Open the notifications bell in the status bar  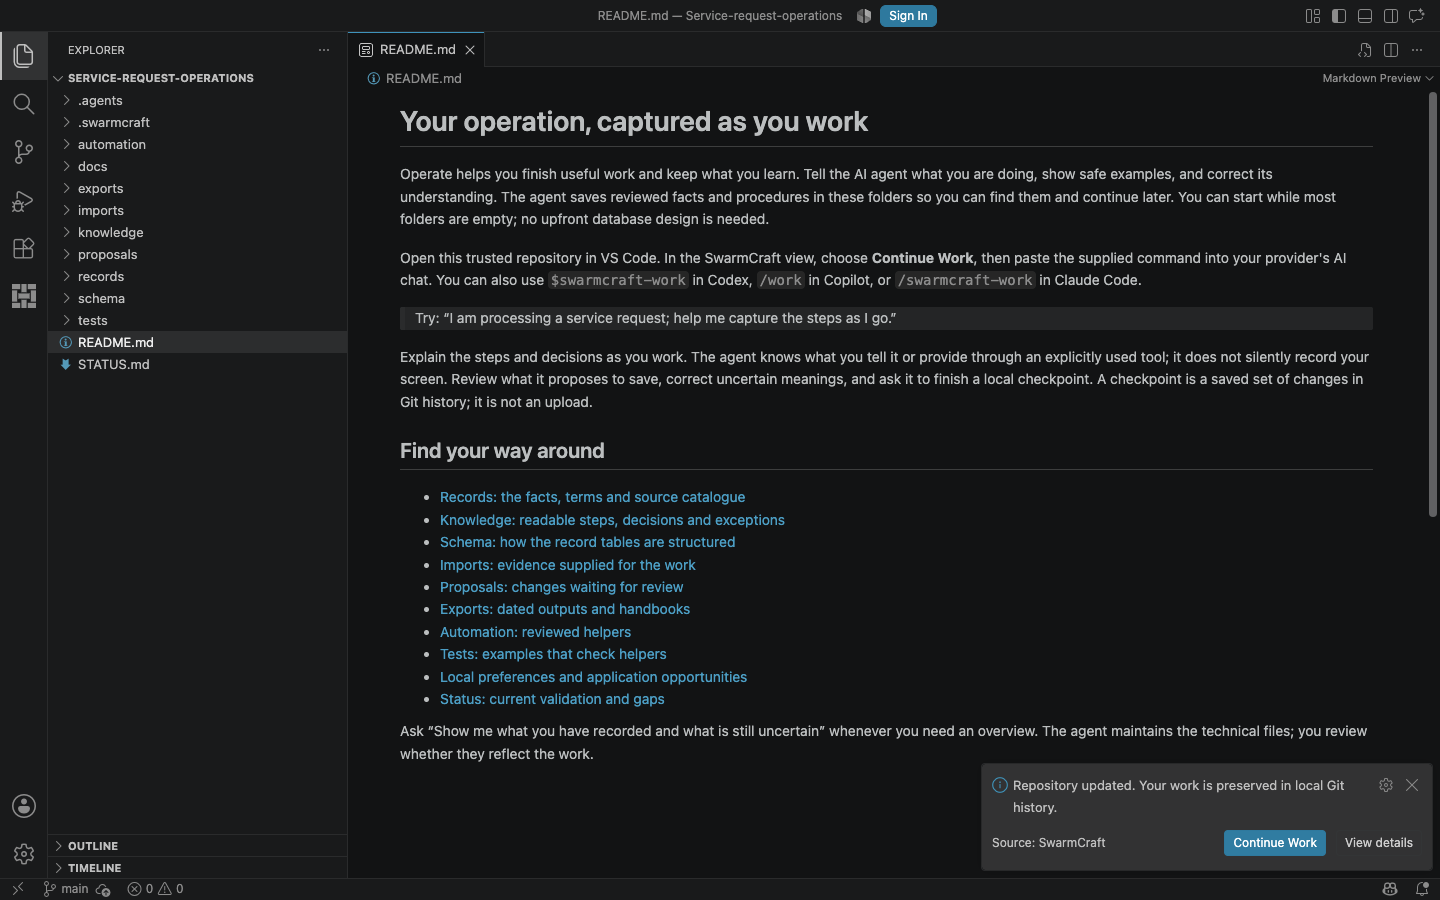[x=1422, y=889]
